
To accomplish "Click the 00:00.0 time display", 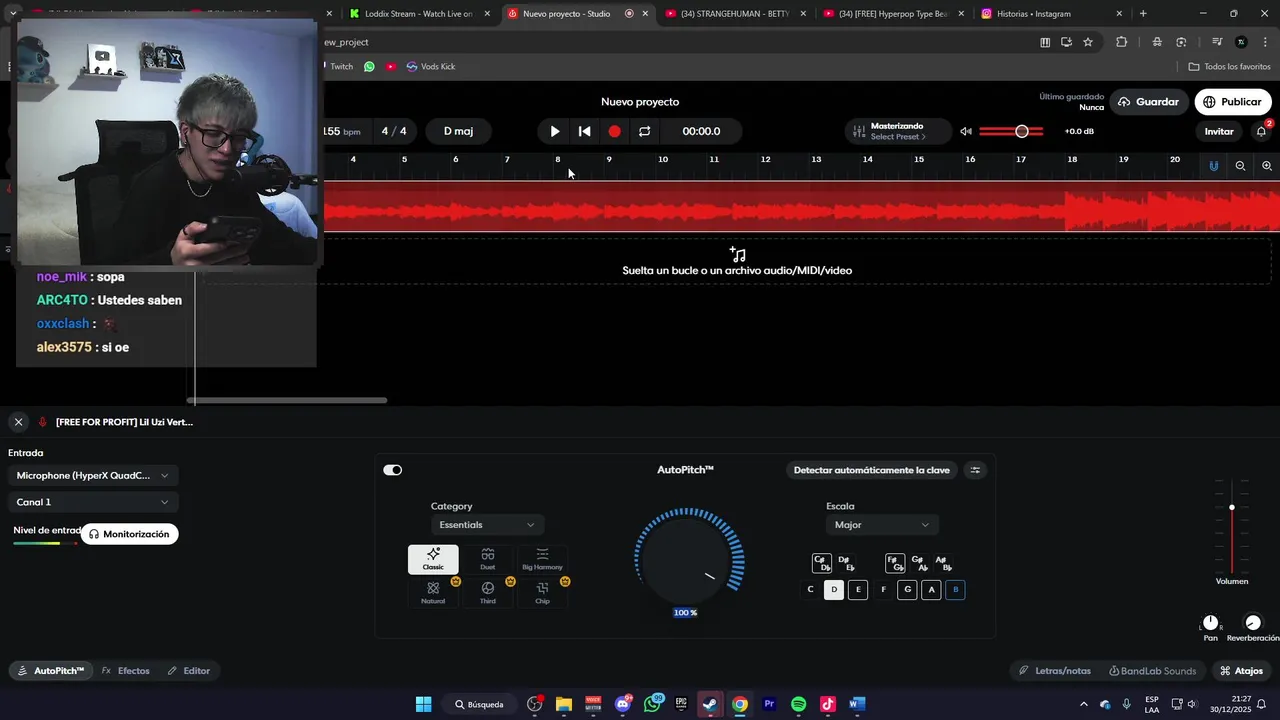I will point(701,131).
